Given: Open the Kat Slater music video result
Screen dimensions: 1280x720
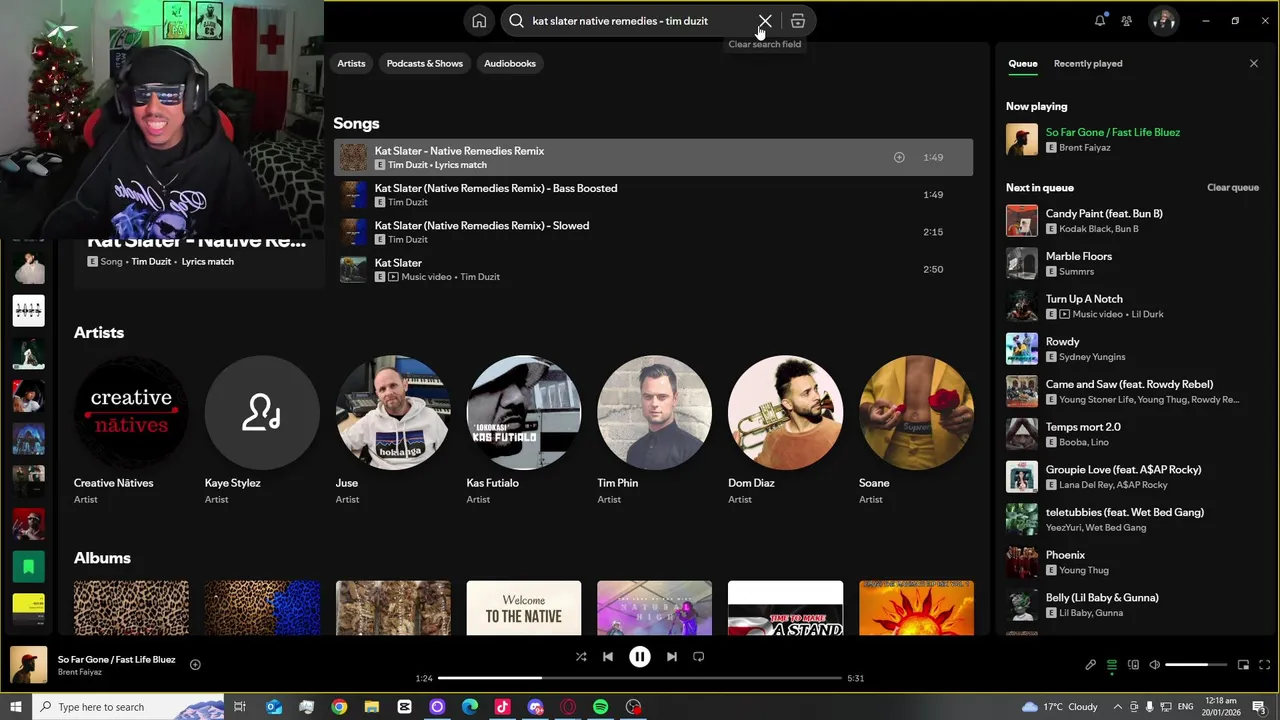Looking at the screenshot, I should click(x=653, y=269).
